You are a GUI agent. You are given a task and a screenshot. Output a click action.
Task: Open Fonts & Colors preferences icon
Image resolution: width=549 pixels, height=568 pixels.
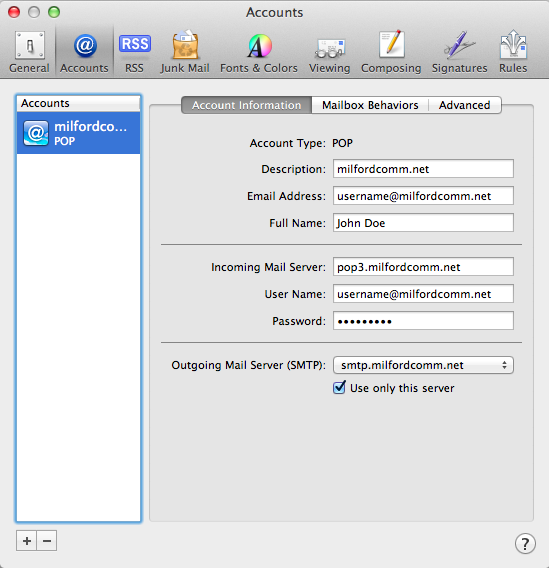(x=259, y=46)
